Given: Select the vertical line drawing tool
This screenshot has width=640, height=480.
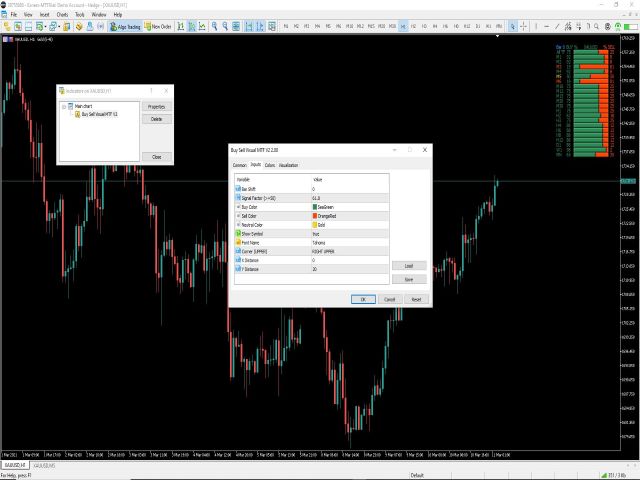Looking at the screenshot, I should click(536, 27).
